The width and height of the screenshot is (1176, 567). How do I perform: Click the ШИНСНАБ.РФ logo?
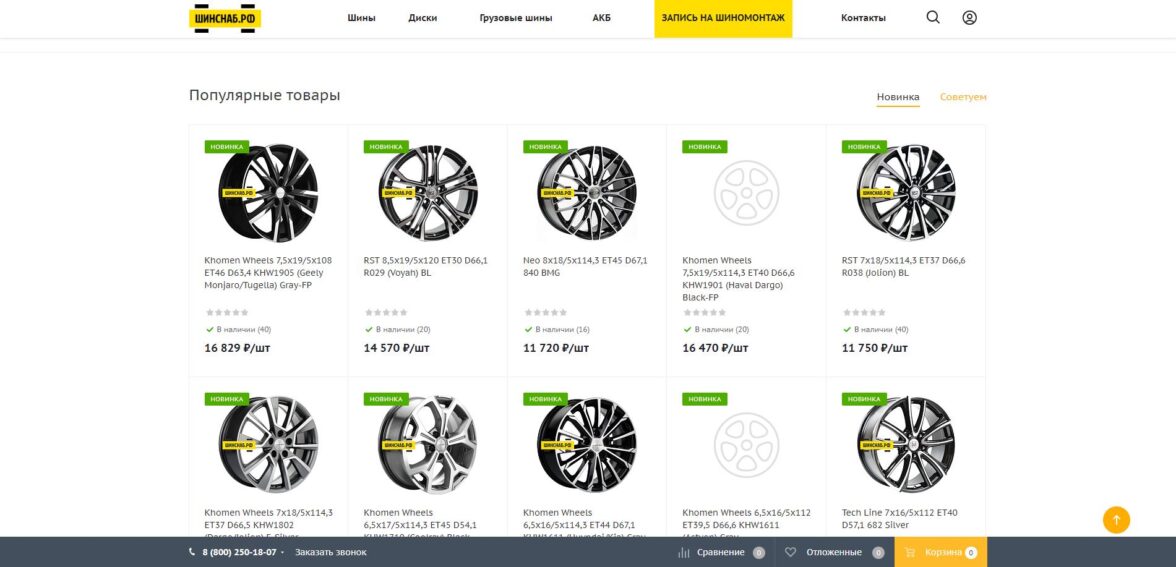225,18
